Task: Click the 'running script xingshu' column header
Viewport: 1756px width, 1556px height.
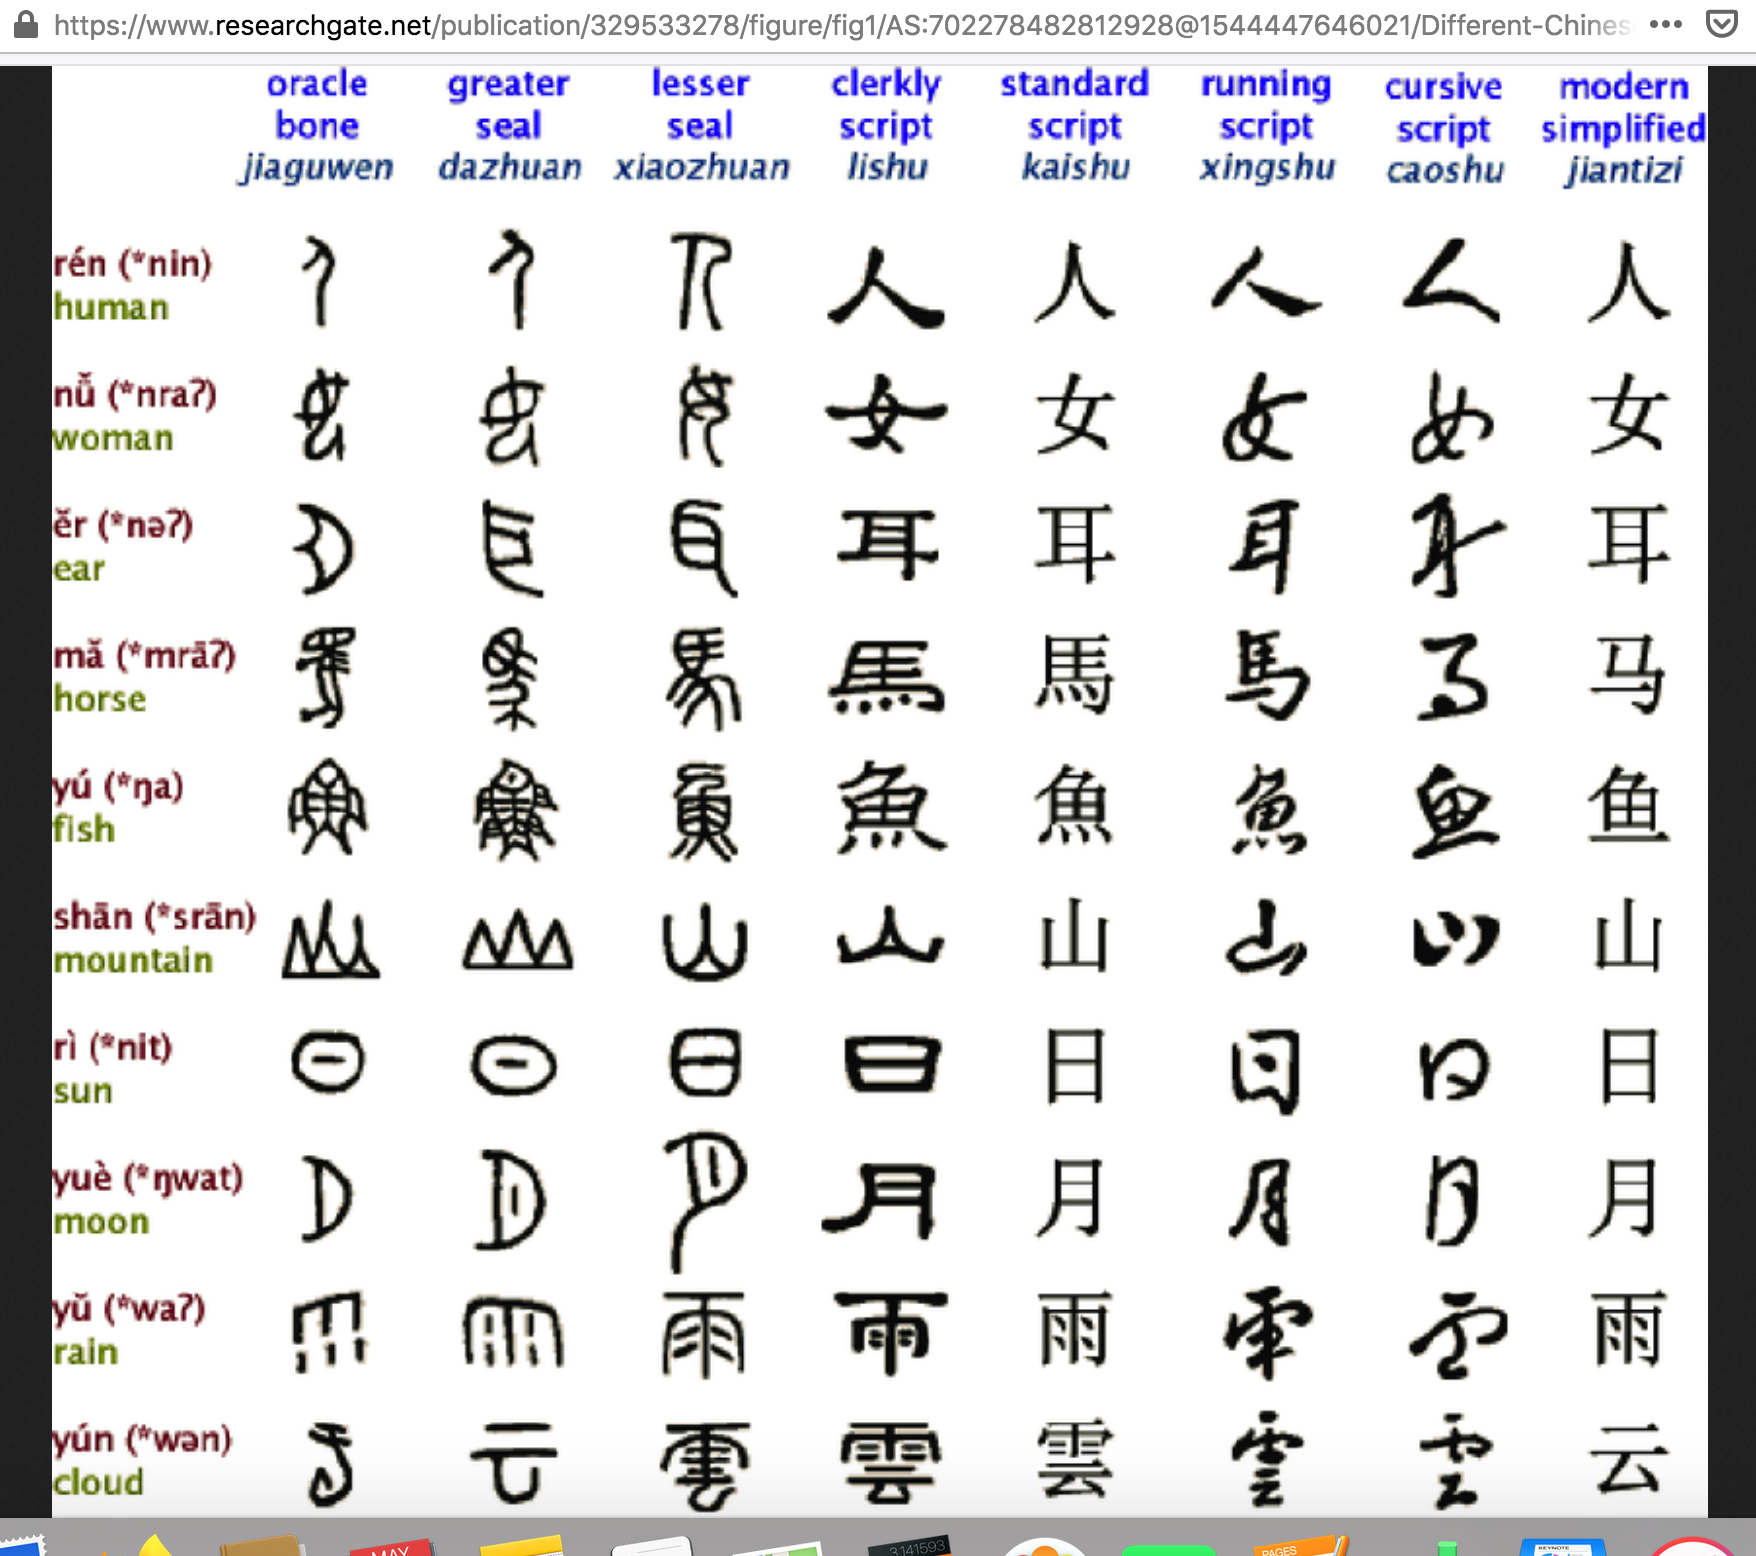Action: [x=1267, y=126]
